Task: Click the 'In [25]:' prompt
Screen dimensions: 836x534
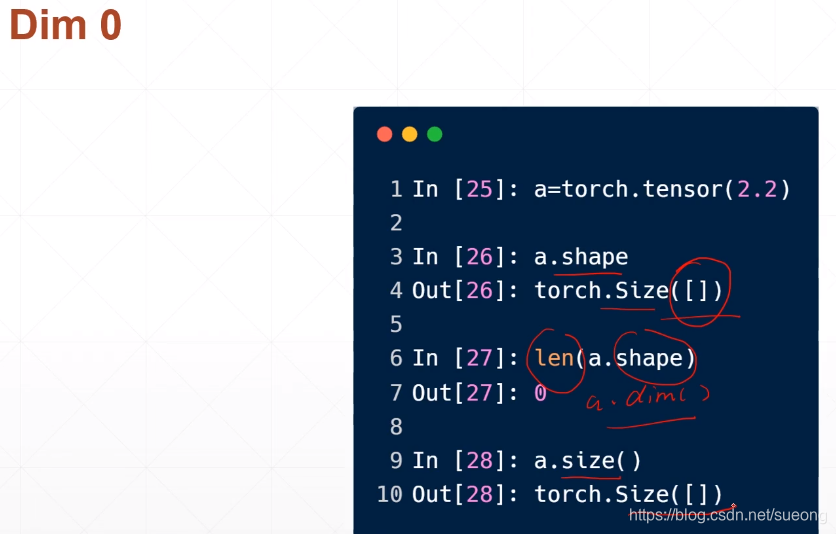Action: pos(465,189)
